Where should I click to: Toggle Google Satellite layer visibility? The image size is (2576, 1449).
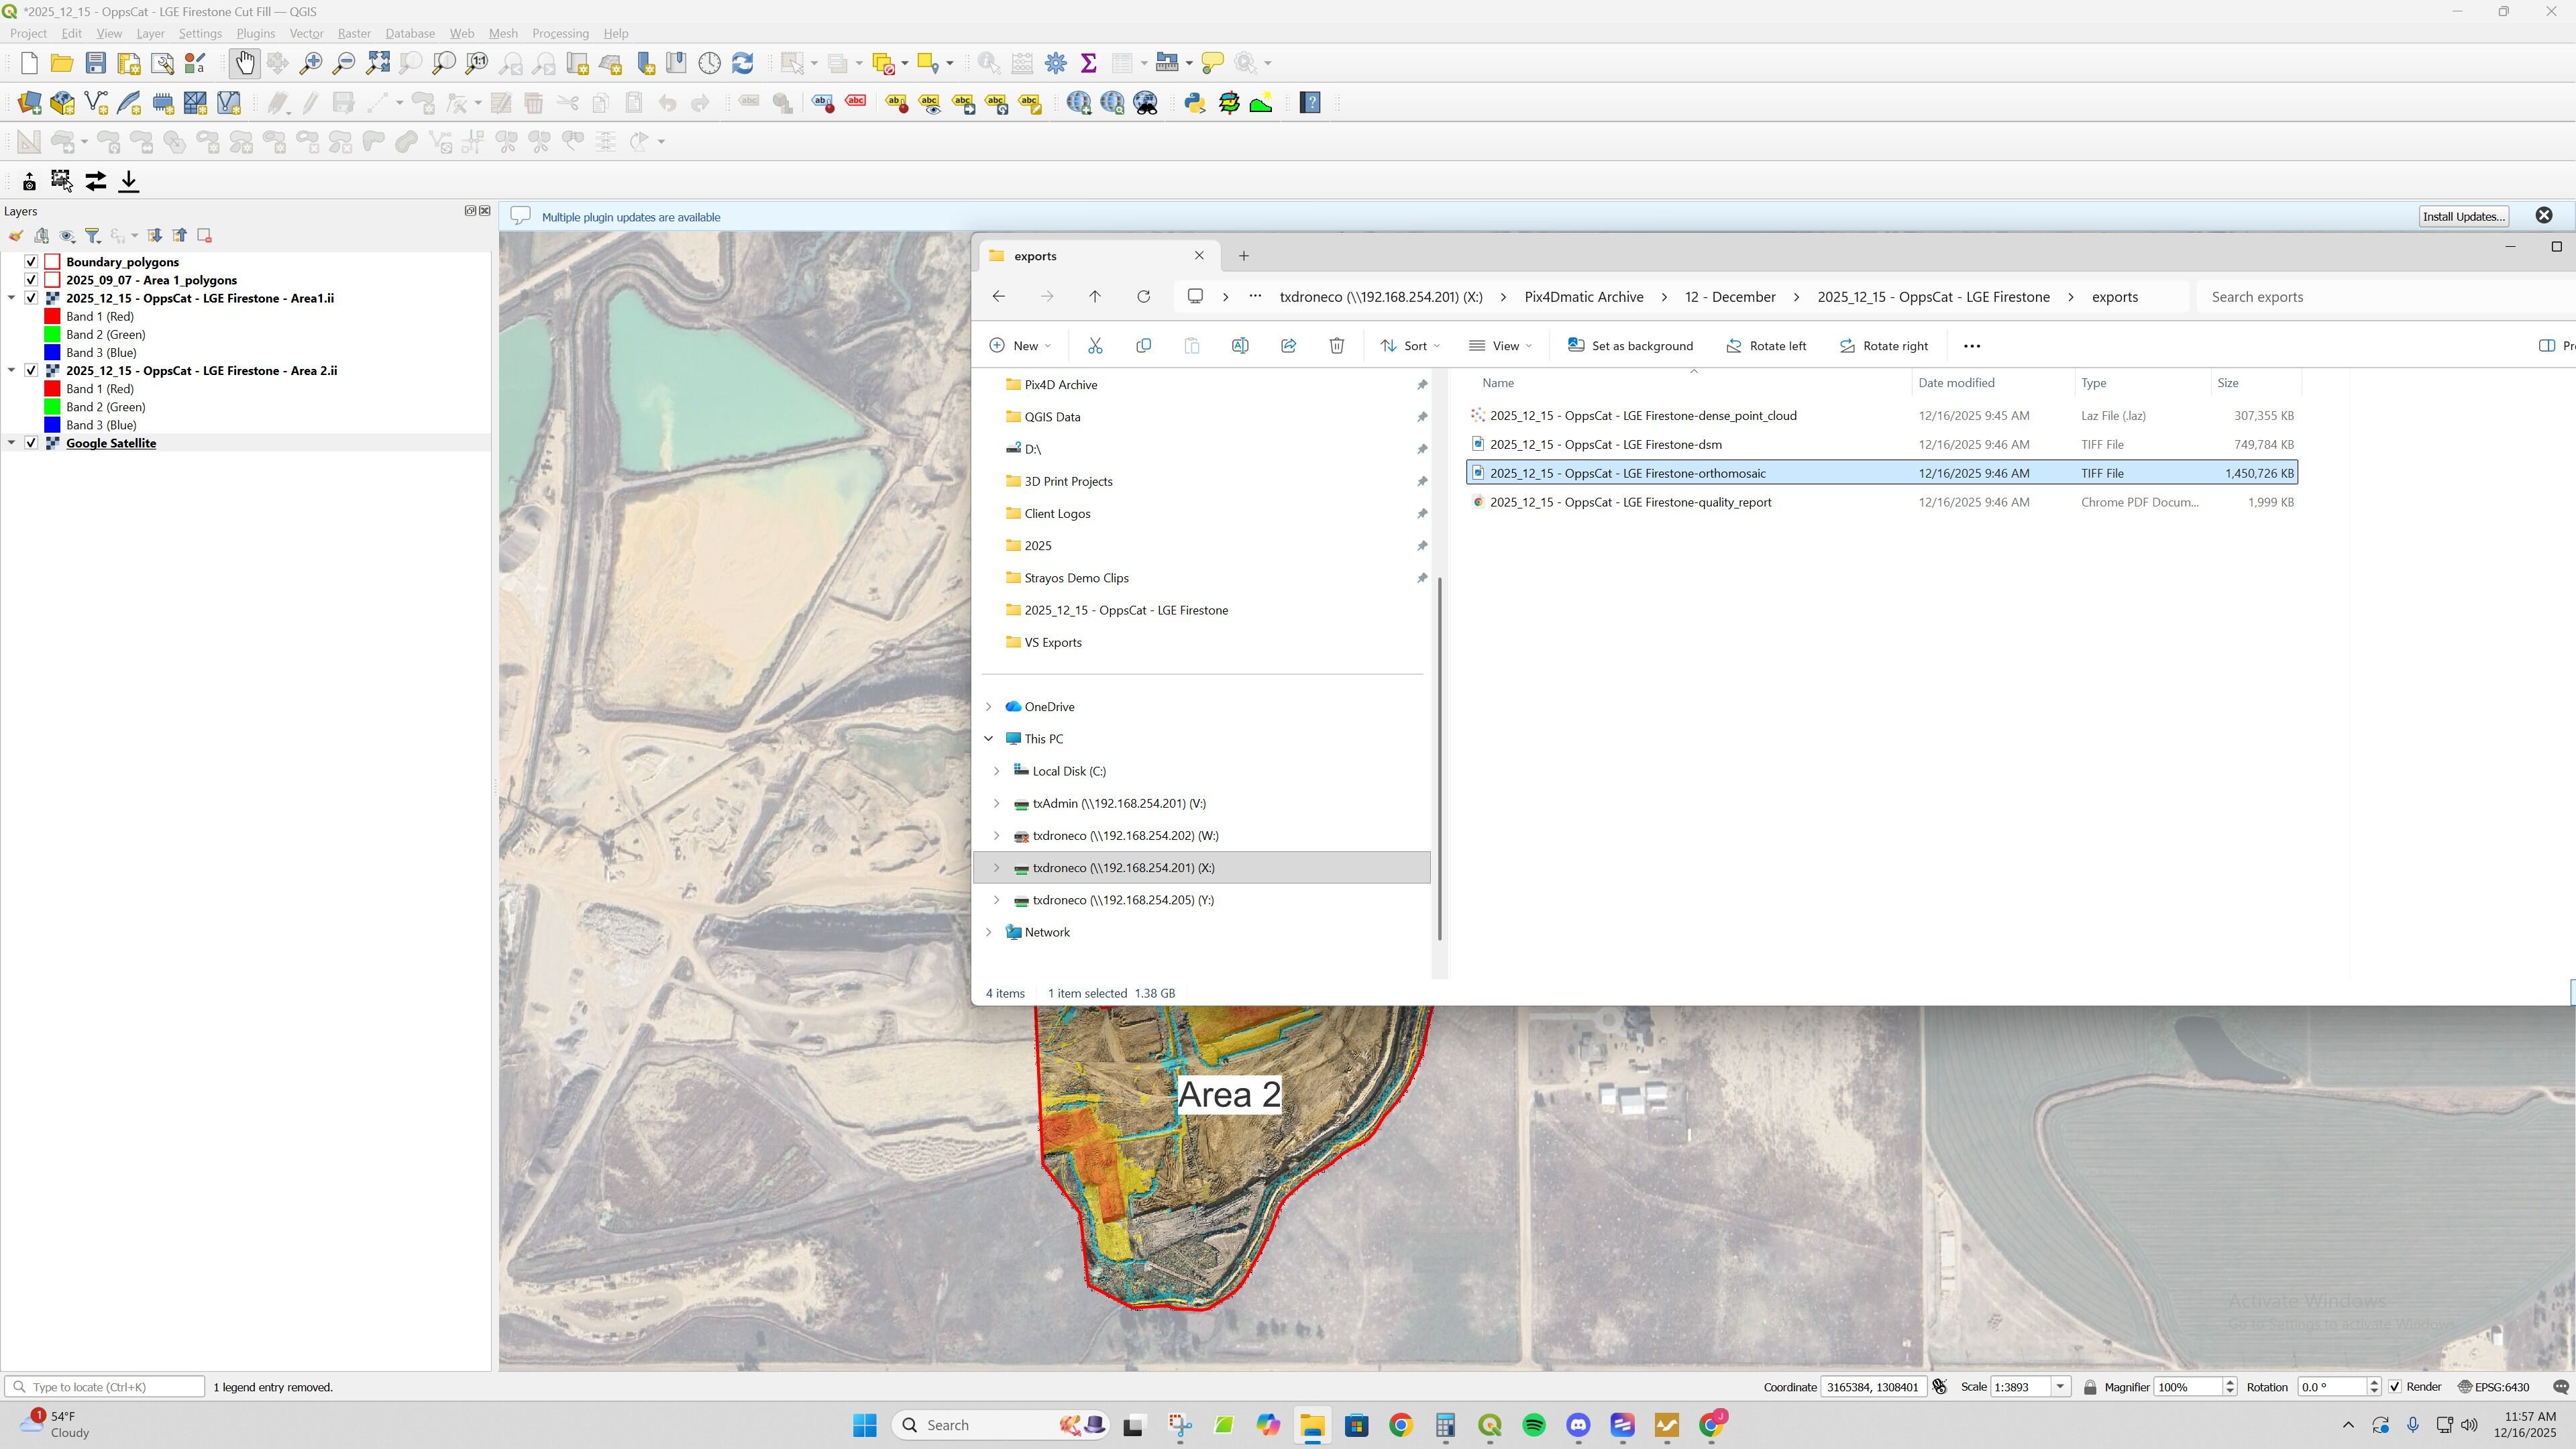point(32,443)
